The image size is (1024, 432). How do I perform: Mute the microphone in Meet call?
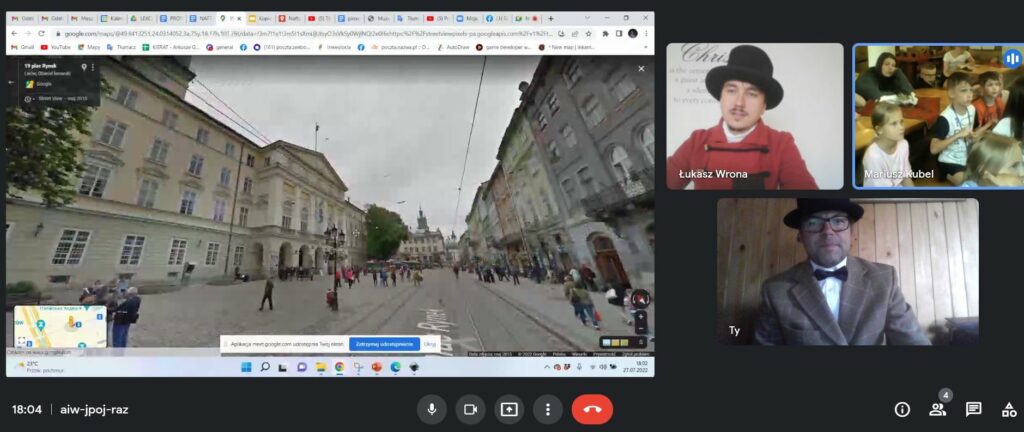tap(432, 409)
